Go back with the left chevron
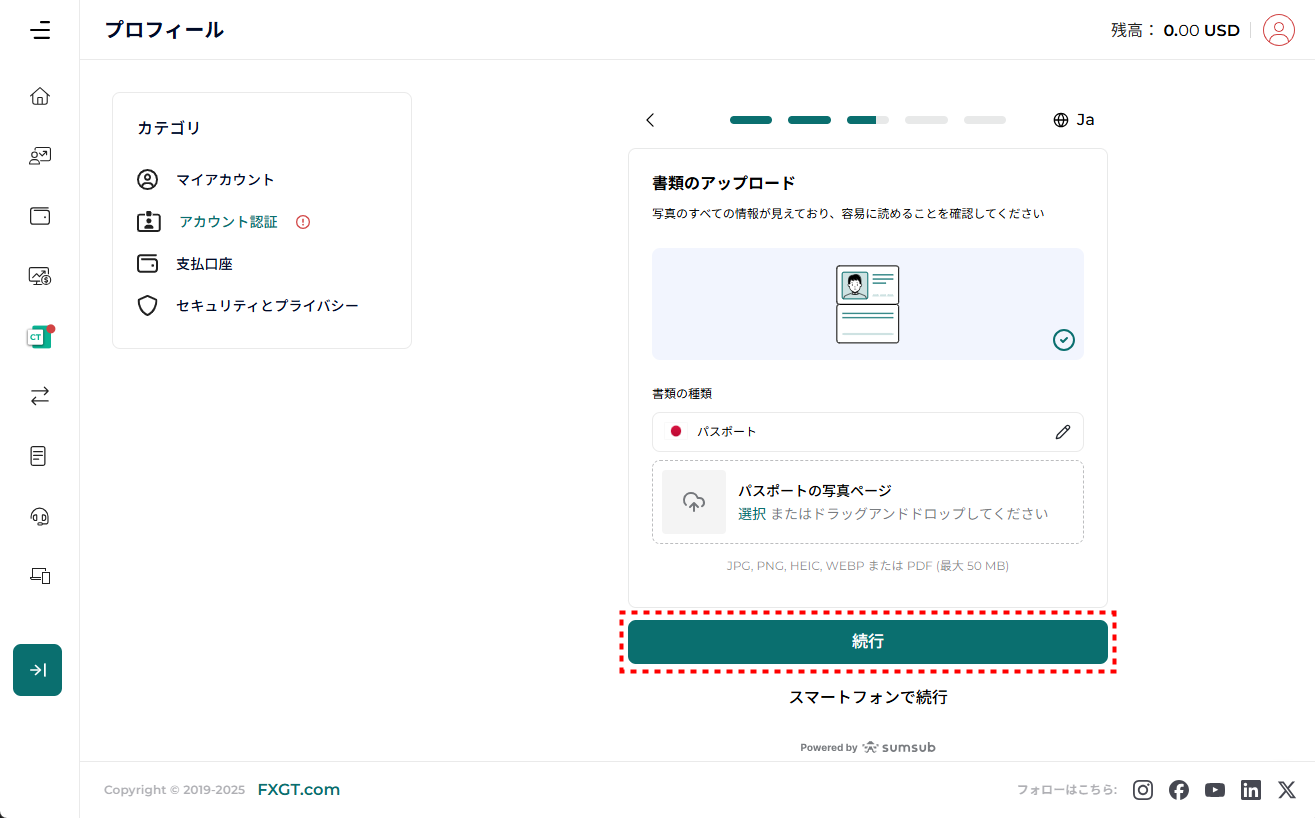Screen dimensions: 1315x818 [650, 120]
